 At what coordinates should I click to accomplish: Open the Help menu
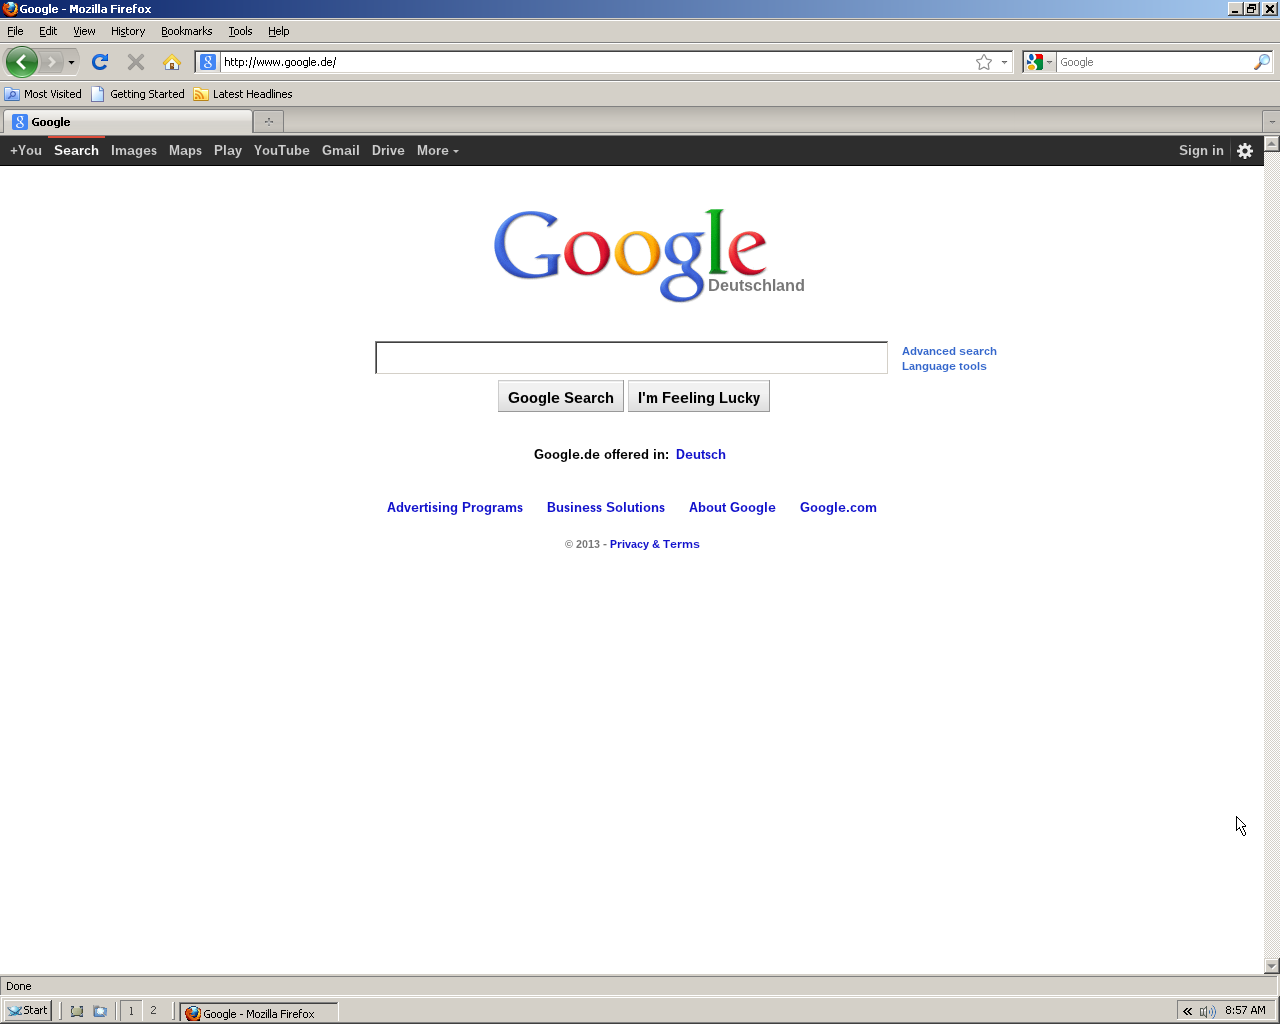(278, 31)
